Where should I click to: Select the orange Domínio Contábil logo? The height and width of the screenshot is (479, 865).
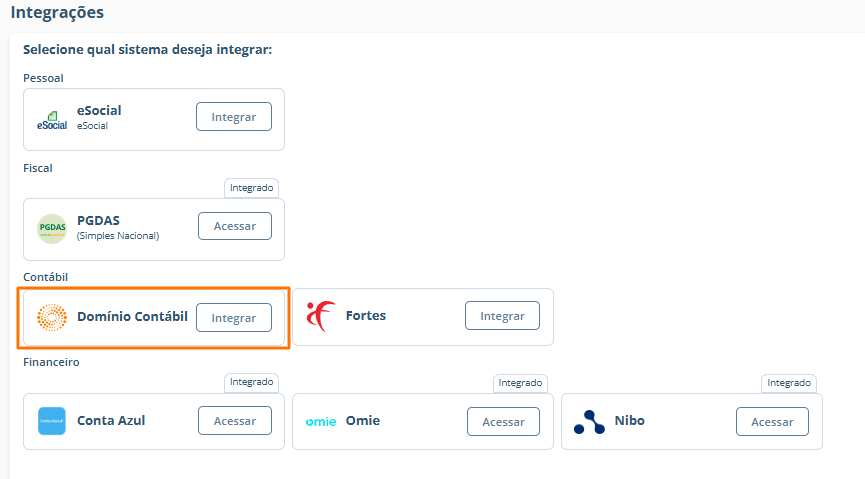coord(52,317)
